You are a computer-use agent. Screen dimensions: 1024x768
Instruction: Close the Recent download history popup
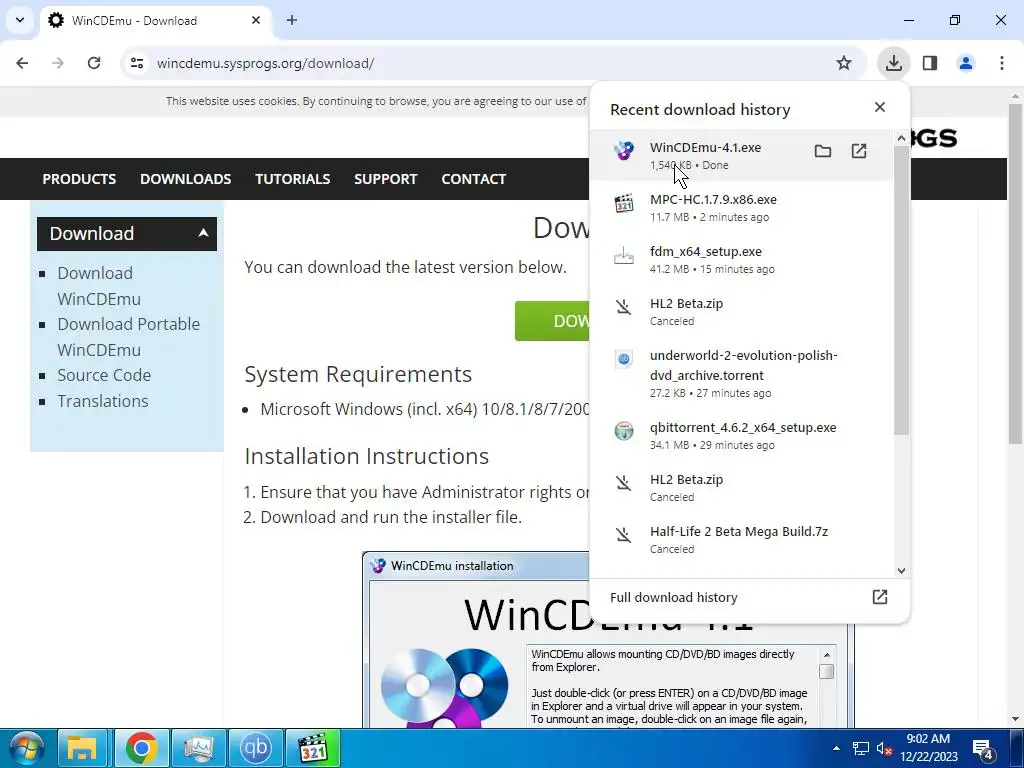[880, 107]
